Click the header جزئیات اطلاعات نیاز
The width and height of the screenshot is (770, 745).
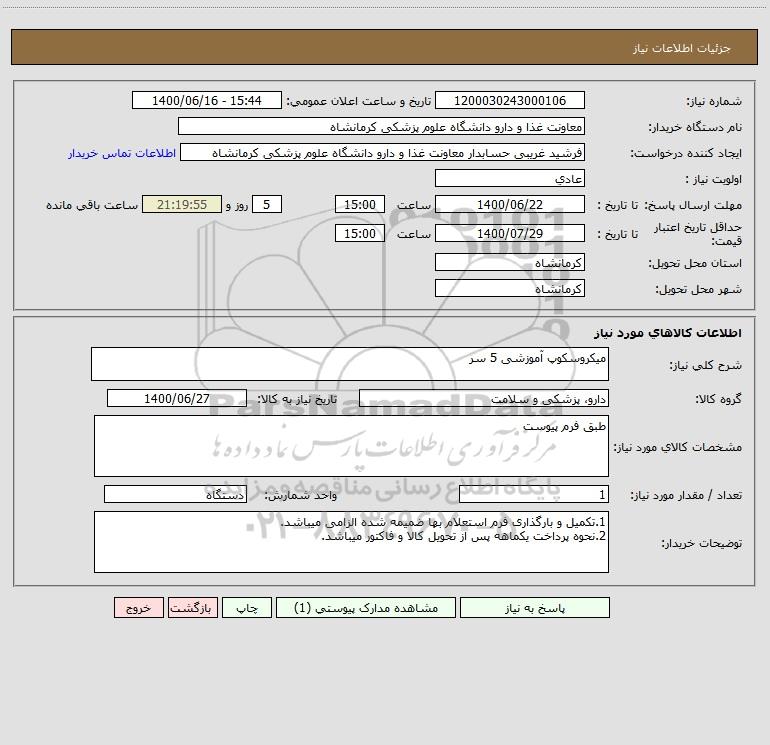pyautogui.click(x=682, y=48)
